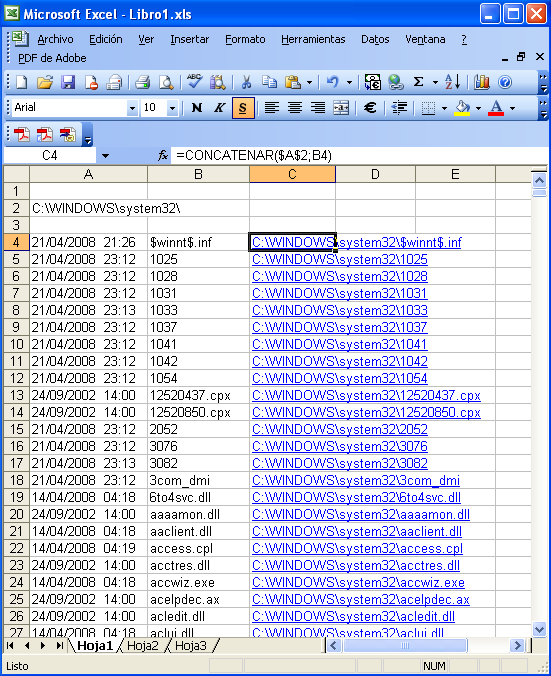Open link ending in 12520437.cpx
This screenshot has height=676, width=551.
click(x=366, y=395)
